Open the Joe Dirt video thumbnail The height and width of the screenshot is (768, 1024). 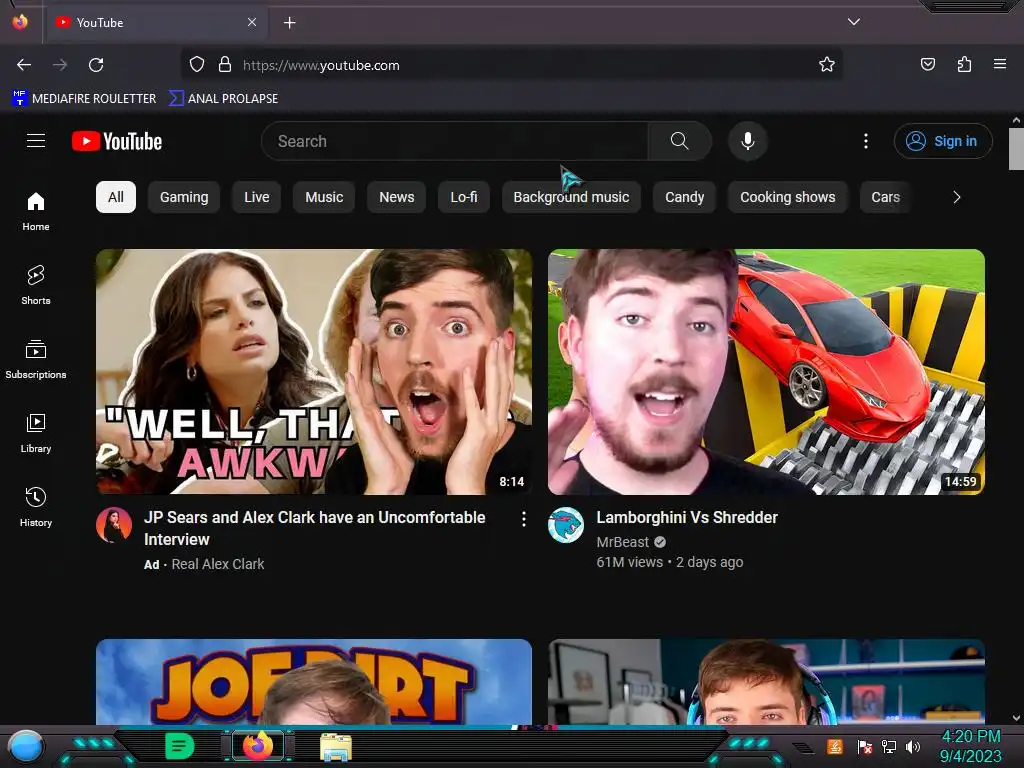click(x=314, y=682)
